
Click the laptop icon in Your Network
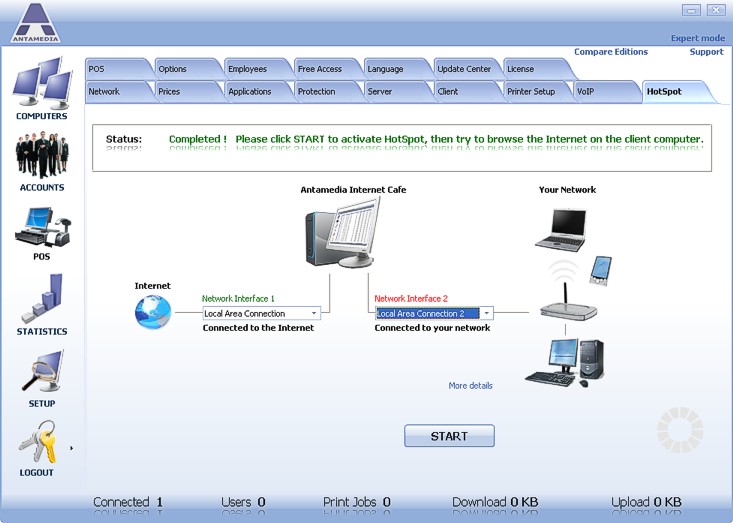click(561, 230)
